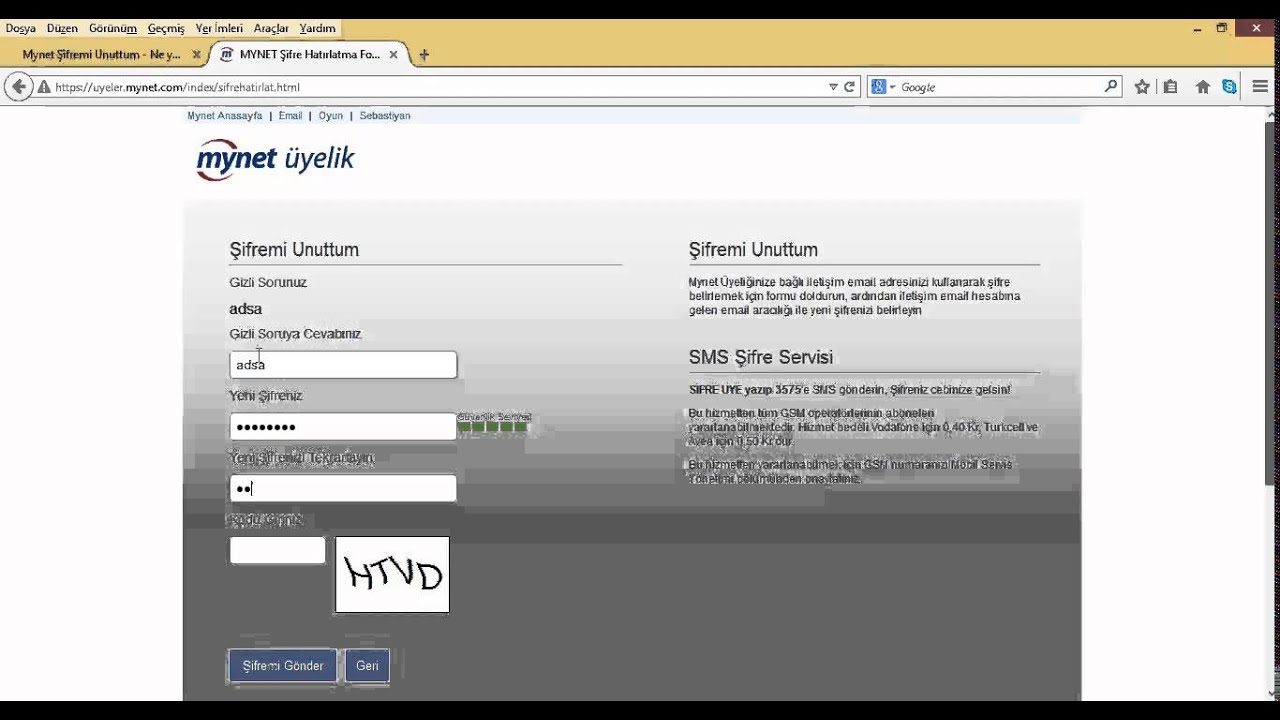Restore down the Firefox window
The width and height of the screenshot is (1280, 720).
coord(1222,29)
